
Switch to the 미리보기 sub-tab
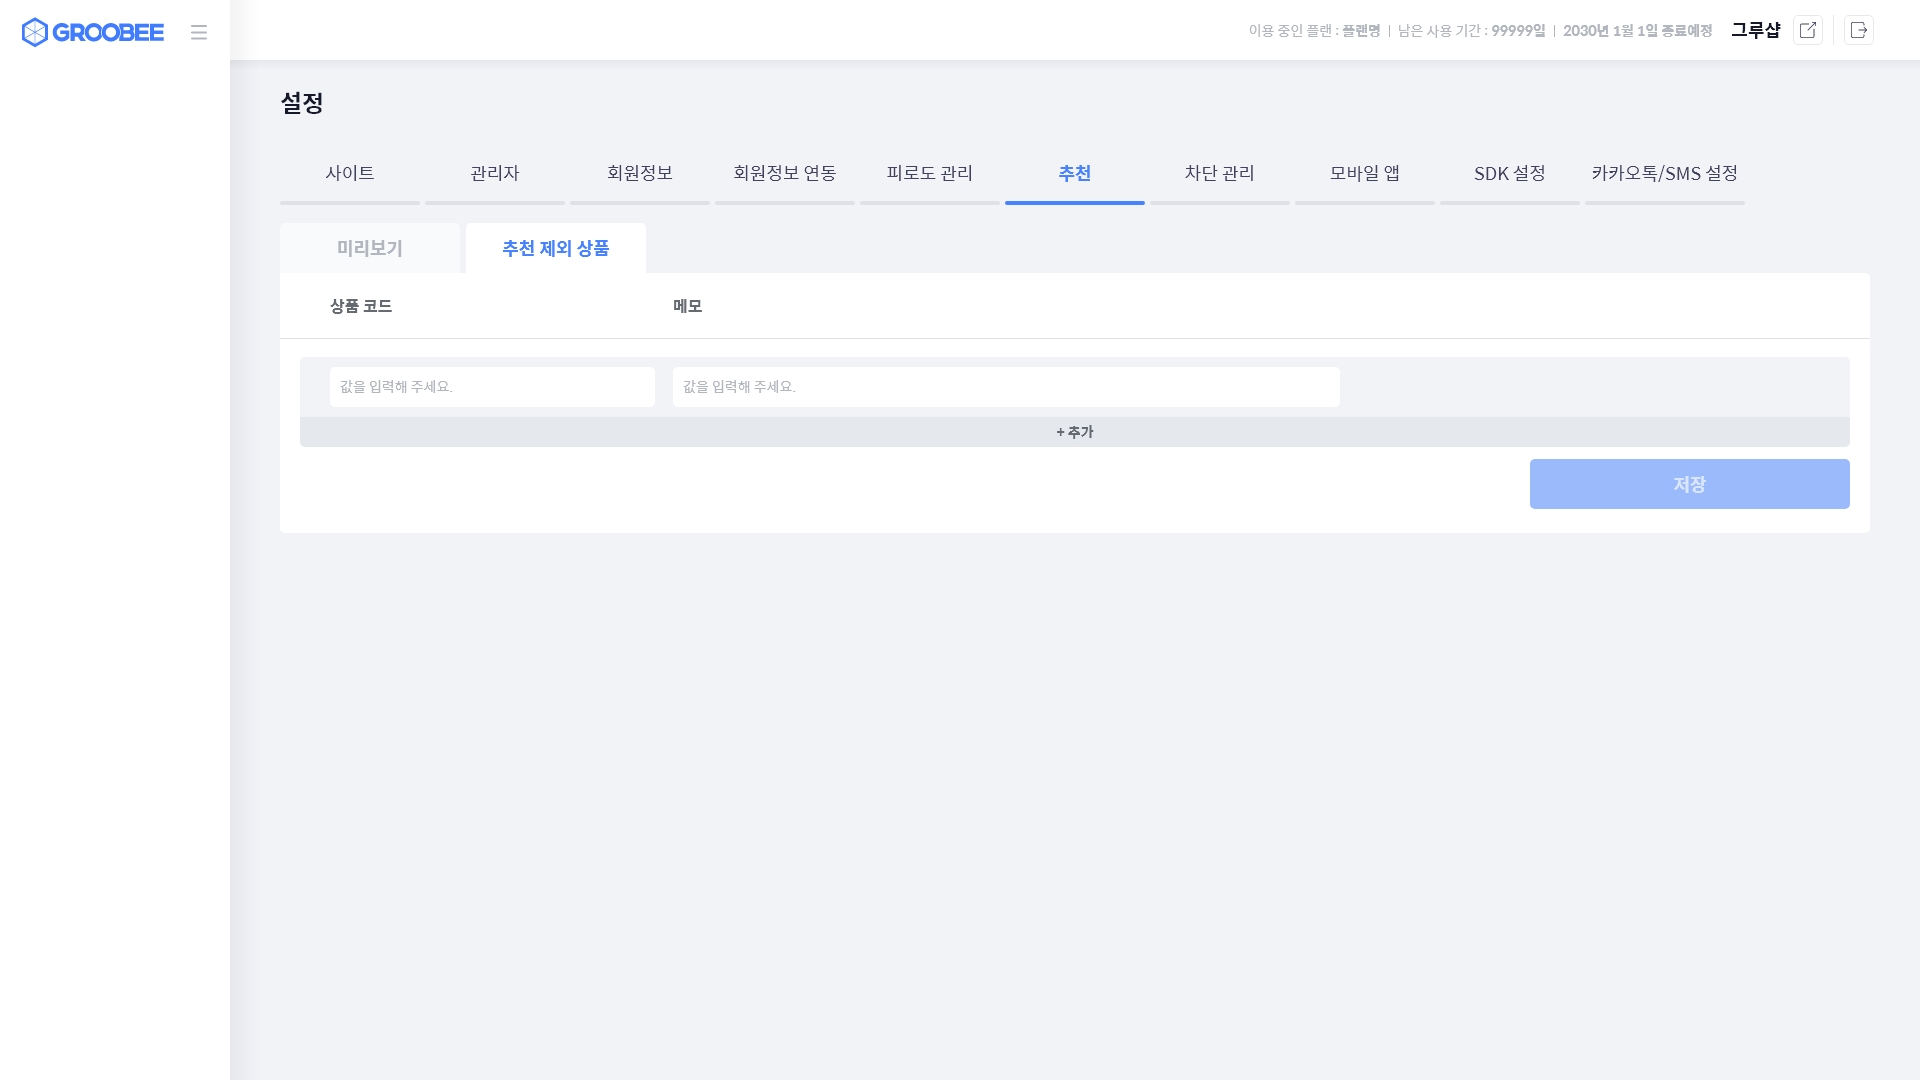[370, 248]
